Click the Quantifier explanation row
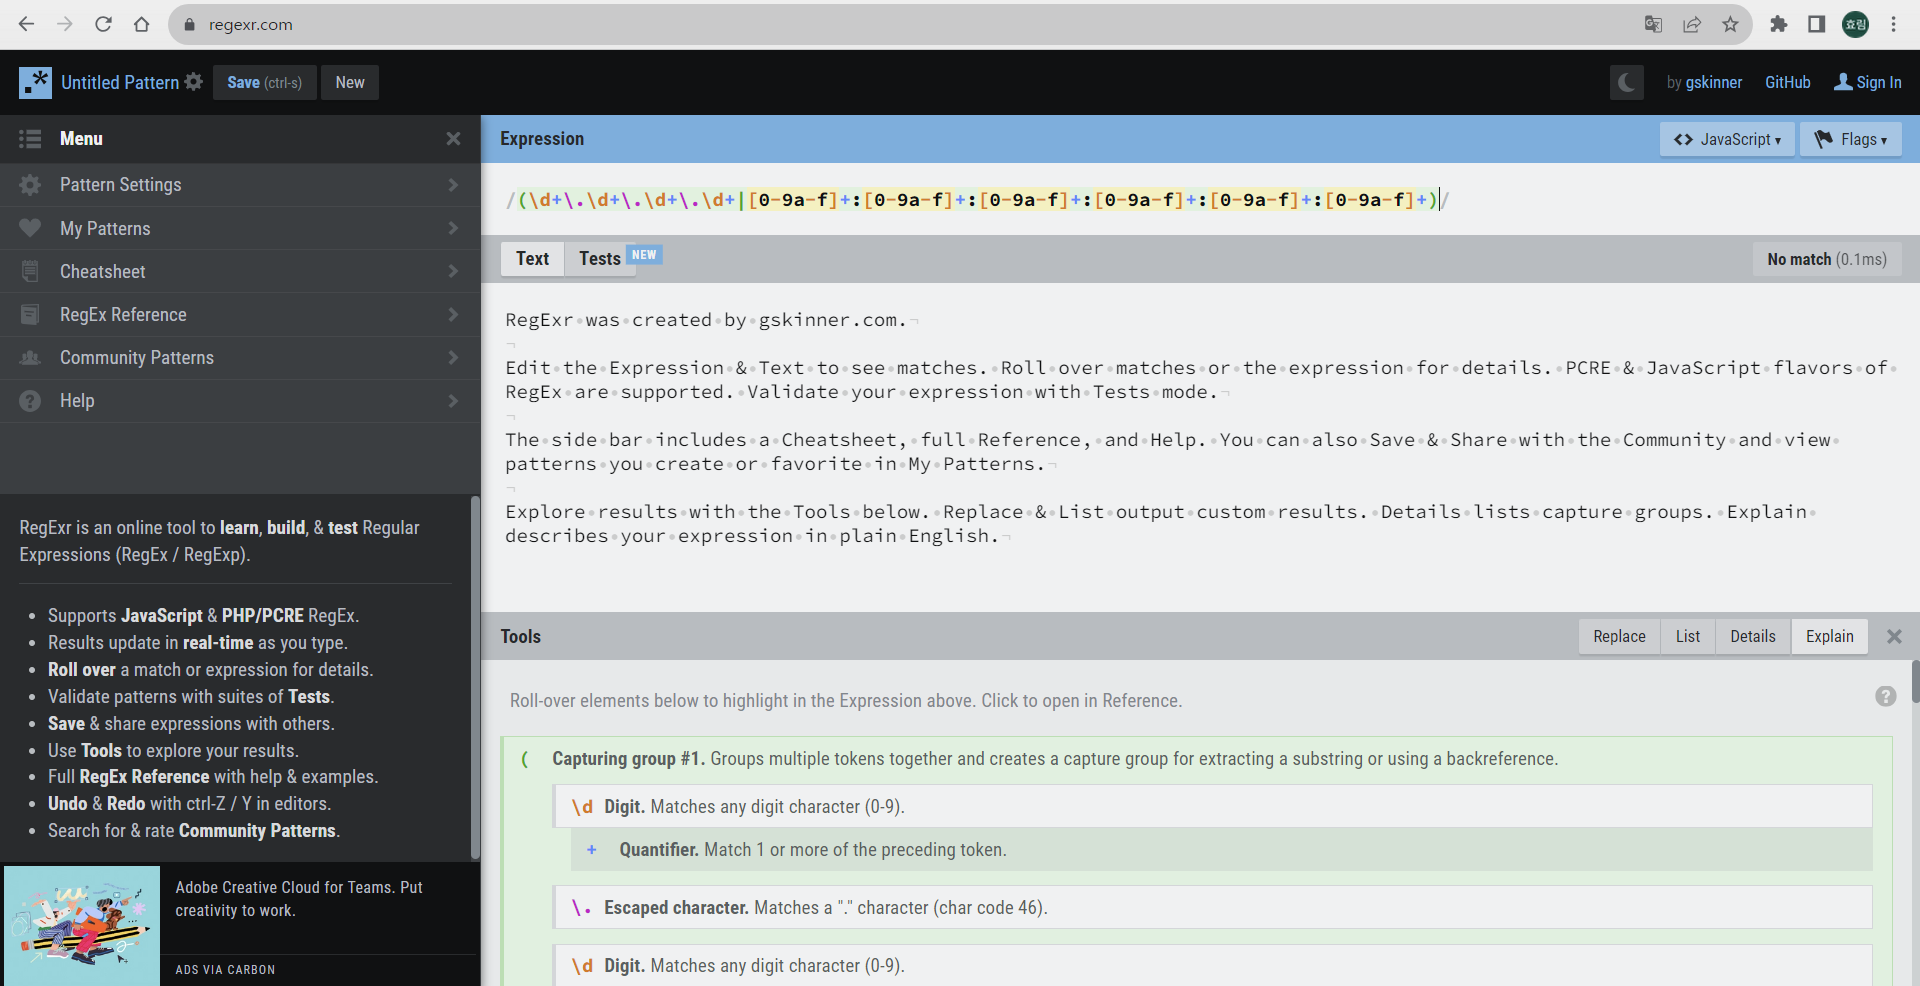This screenshot has height=986, width=1920. (1222, 849)
